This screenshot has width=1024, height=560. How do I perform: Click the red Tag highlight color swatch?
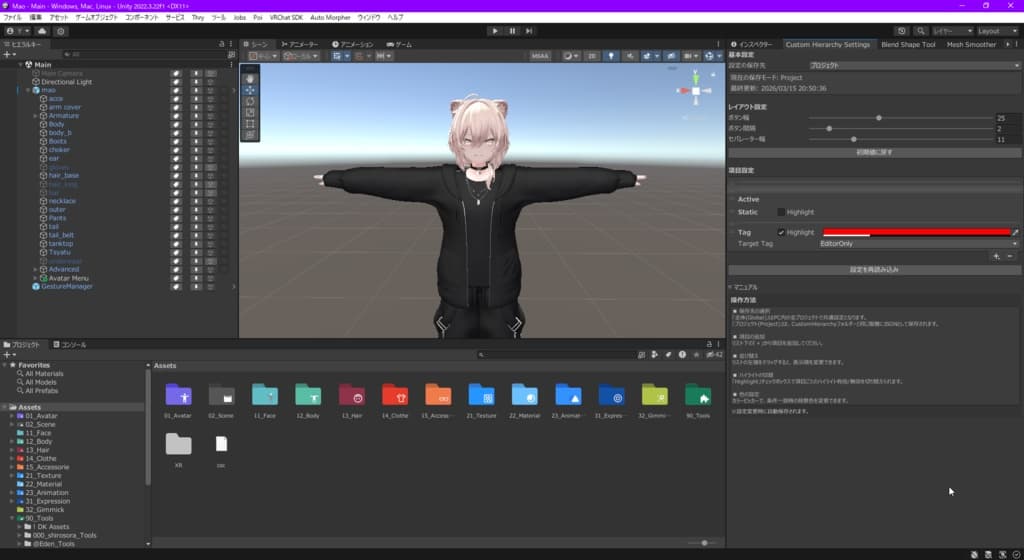[916, 232]
